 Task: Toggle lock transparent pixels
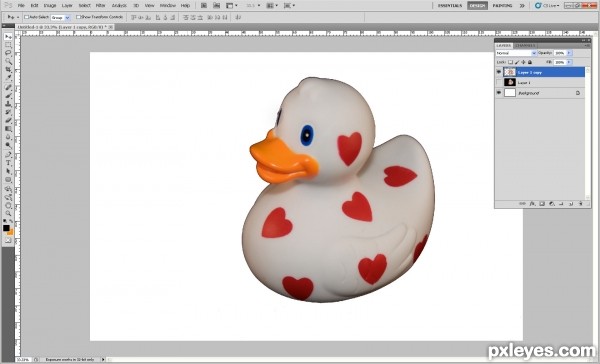point(510,62)
